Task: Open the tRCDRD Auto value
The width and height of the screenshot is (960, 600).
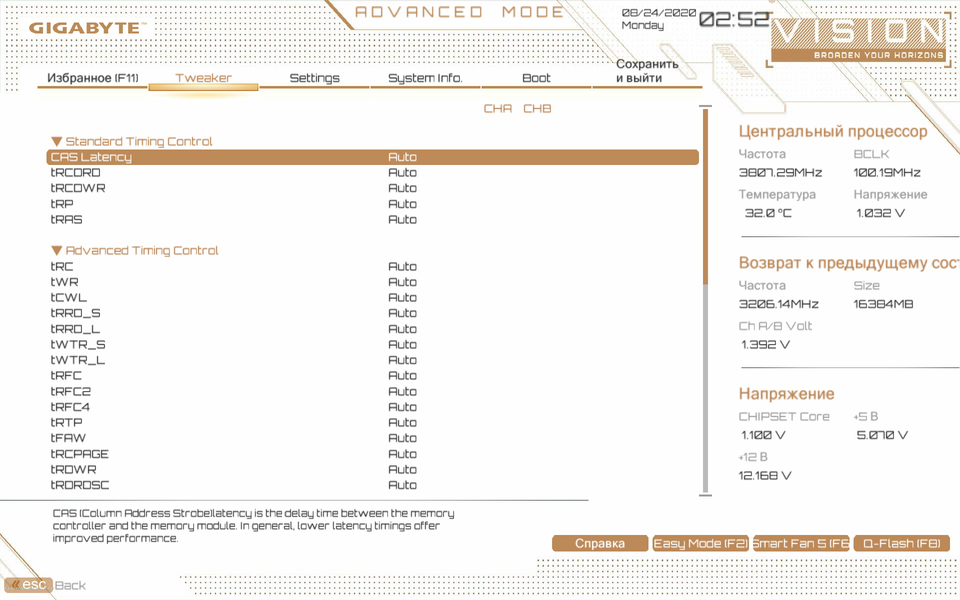Action: tap(402, 173)
